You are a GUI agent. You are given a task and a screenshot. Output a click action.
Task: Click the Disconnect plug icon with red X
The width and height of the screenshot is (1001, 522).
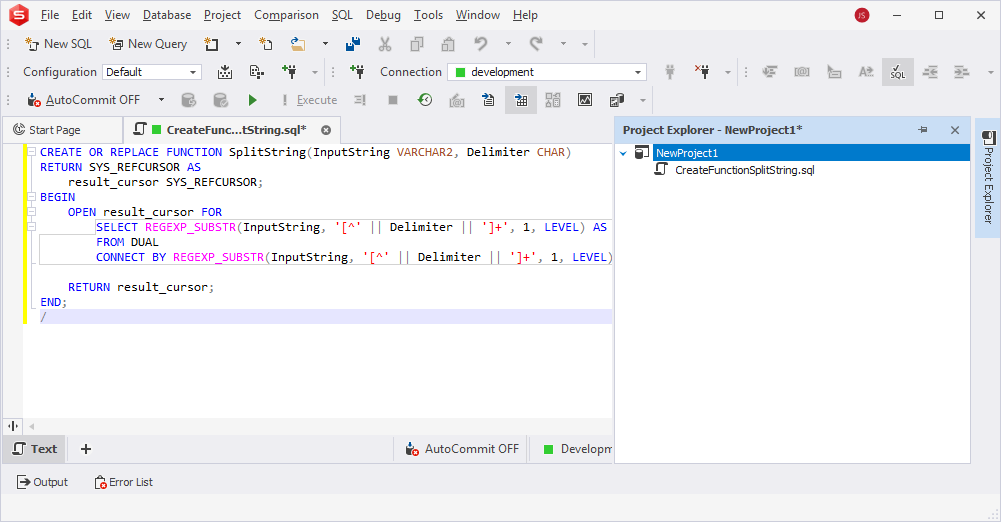click(x=702, y=72)
